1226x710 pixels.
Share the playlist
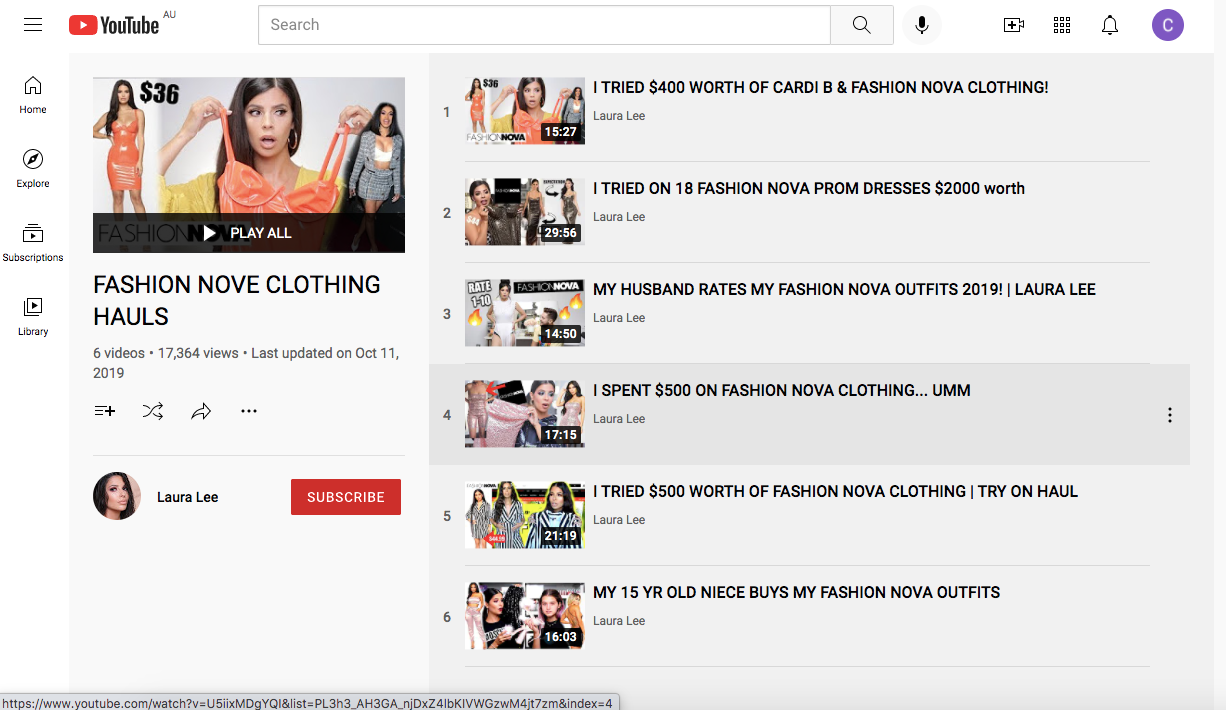coord(201,411)
